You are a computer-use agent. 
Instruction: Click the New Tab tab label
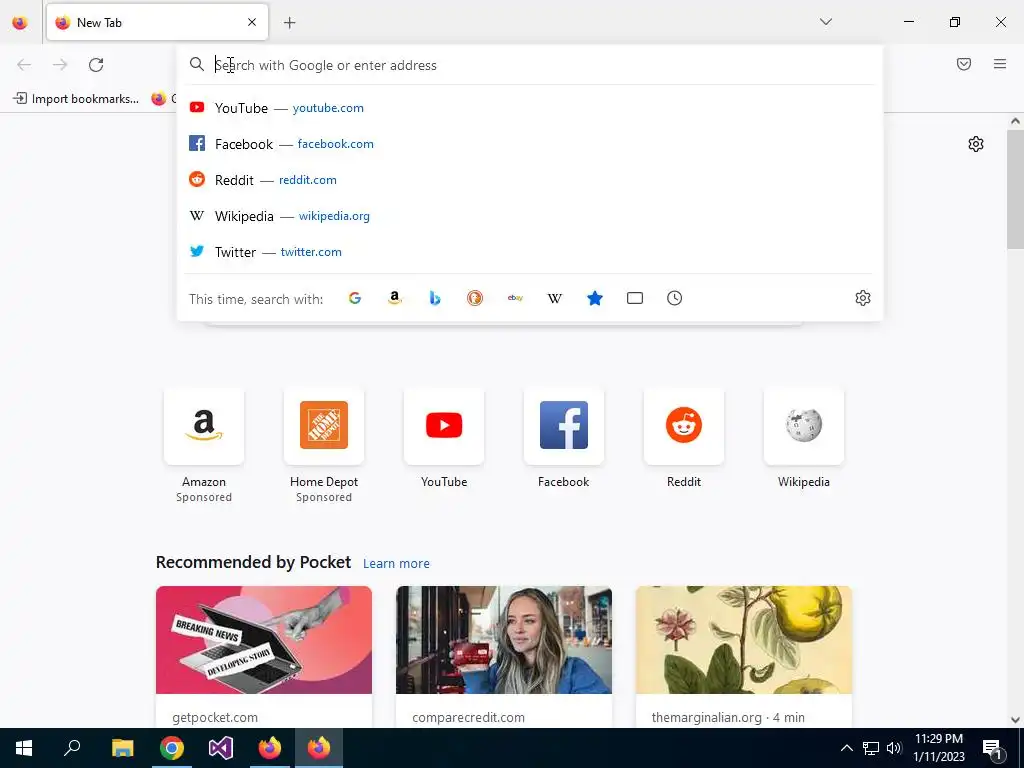(x=99, y=23)
